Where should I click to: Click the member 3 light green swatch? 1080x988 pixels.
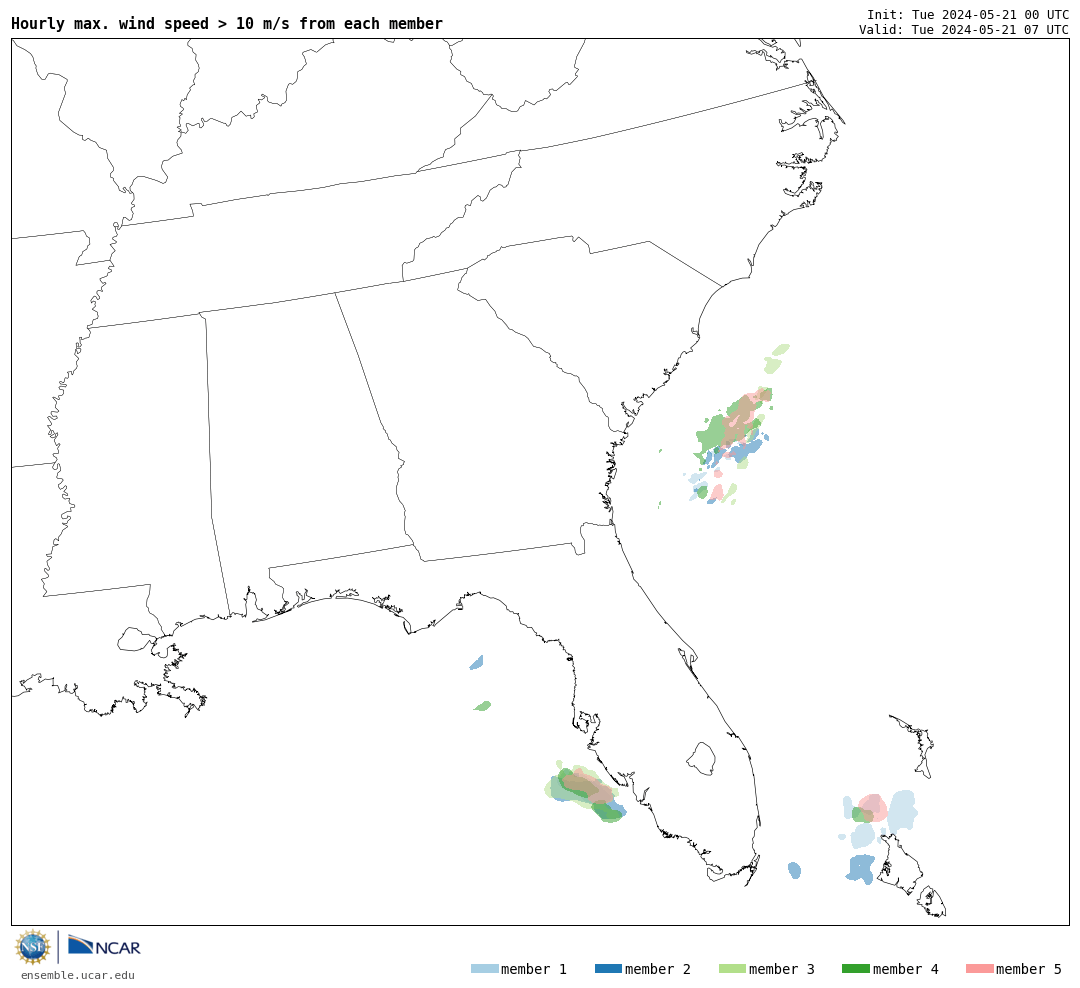click(732, 969)
